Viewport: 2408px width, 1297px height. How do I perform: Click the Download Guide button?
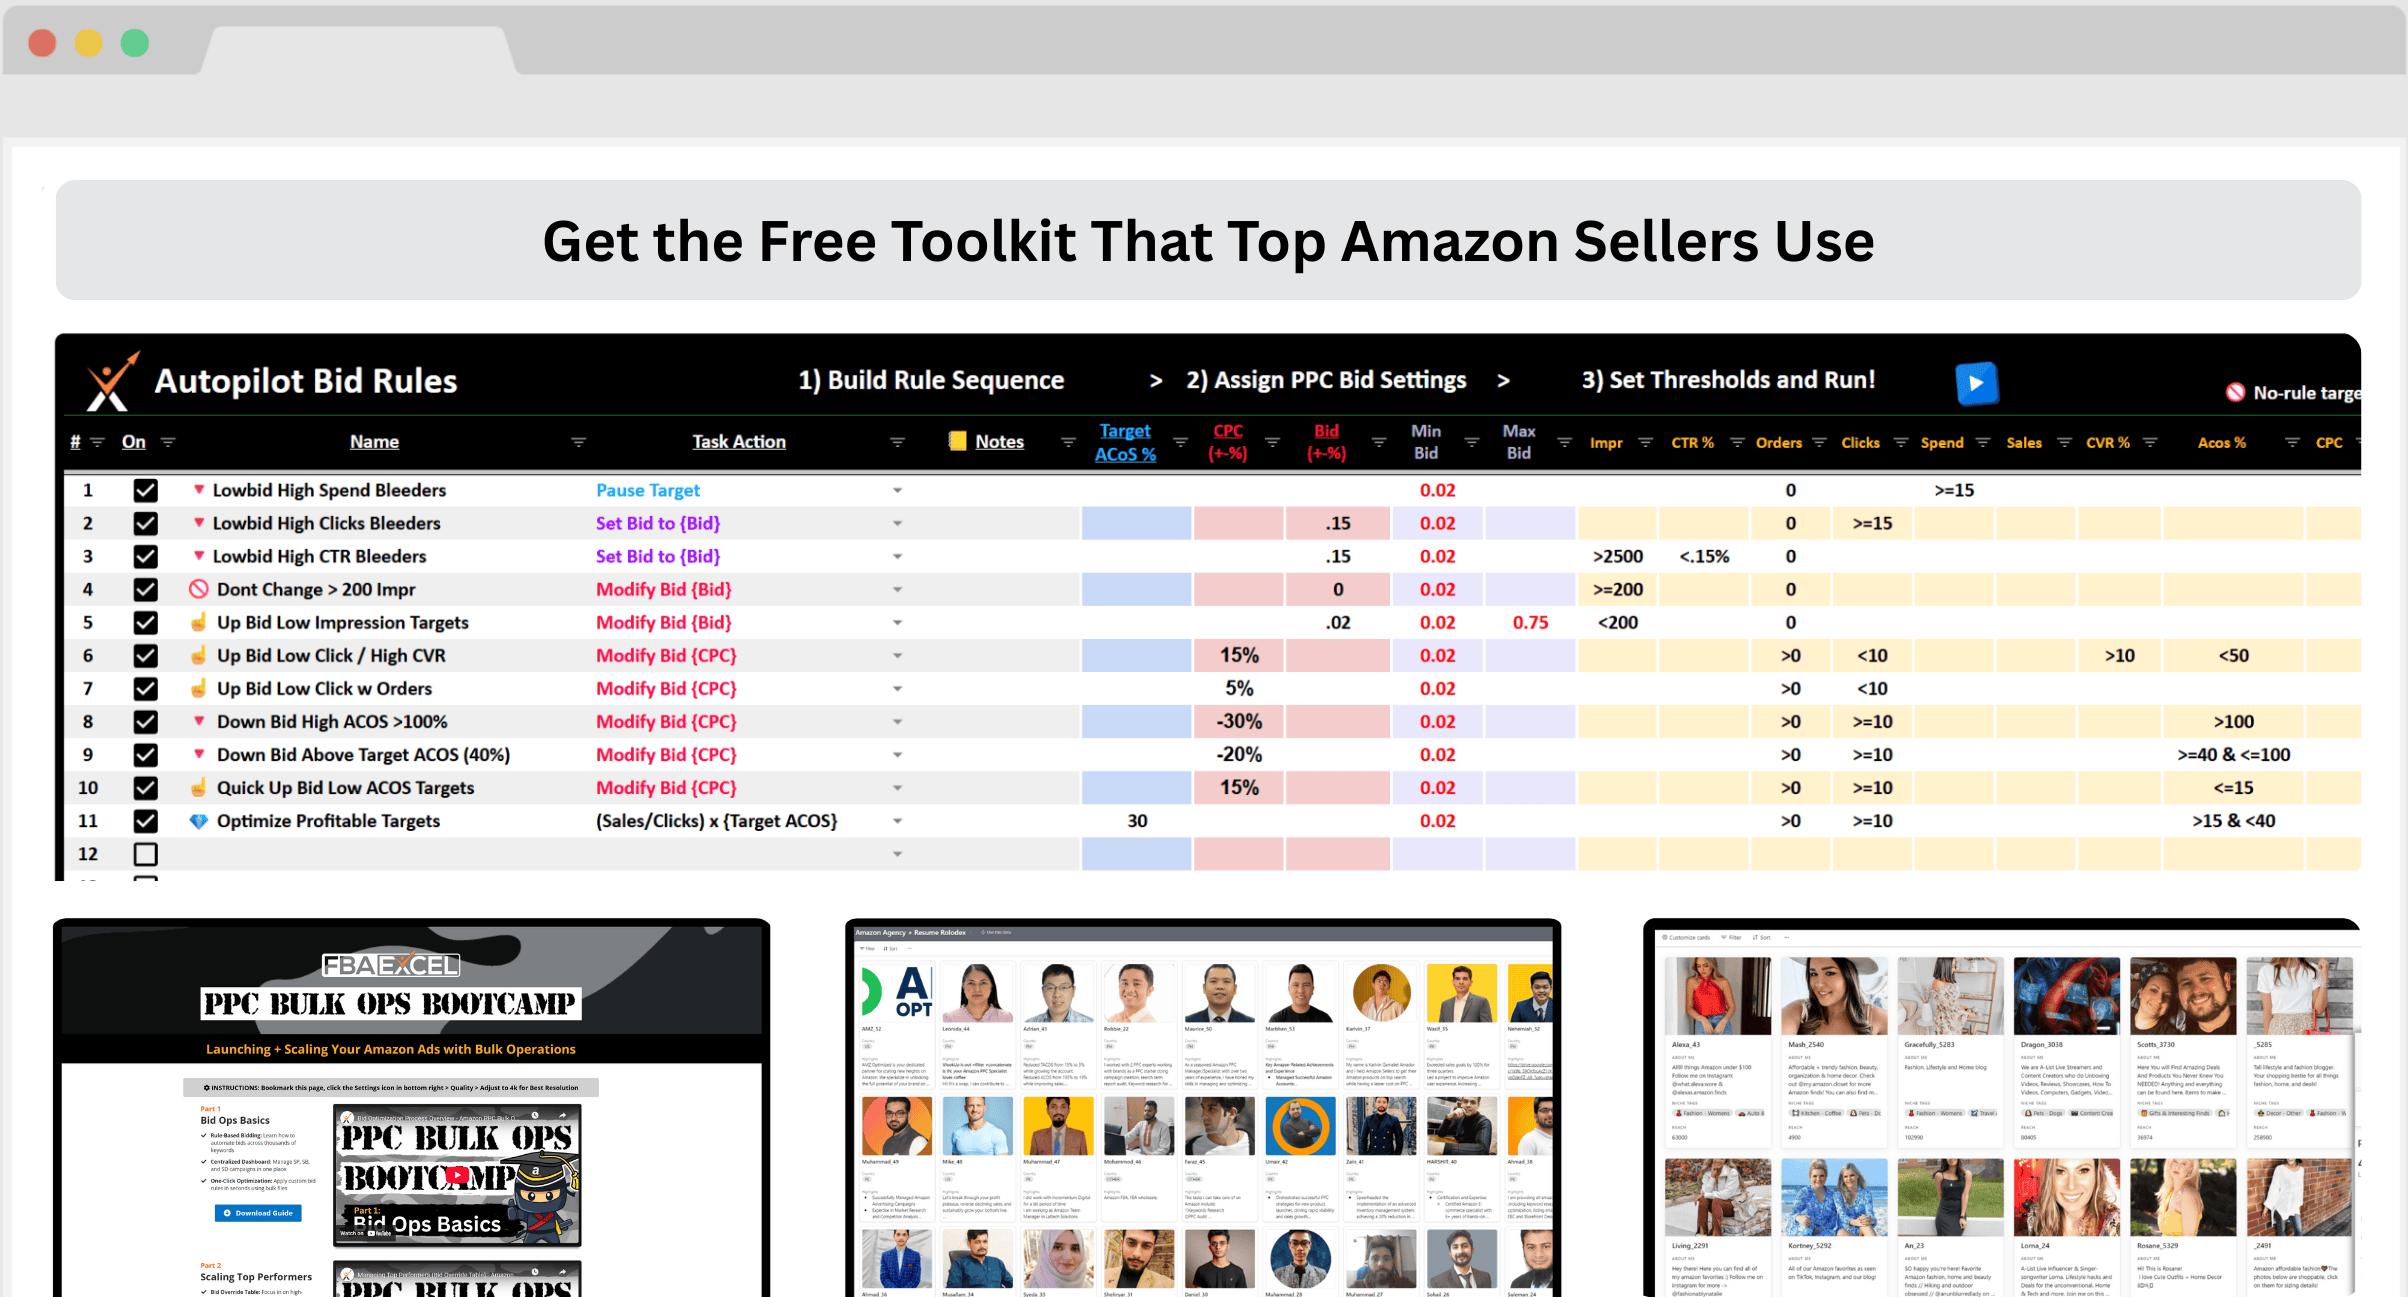258,1213
